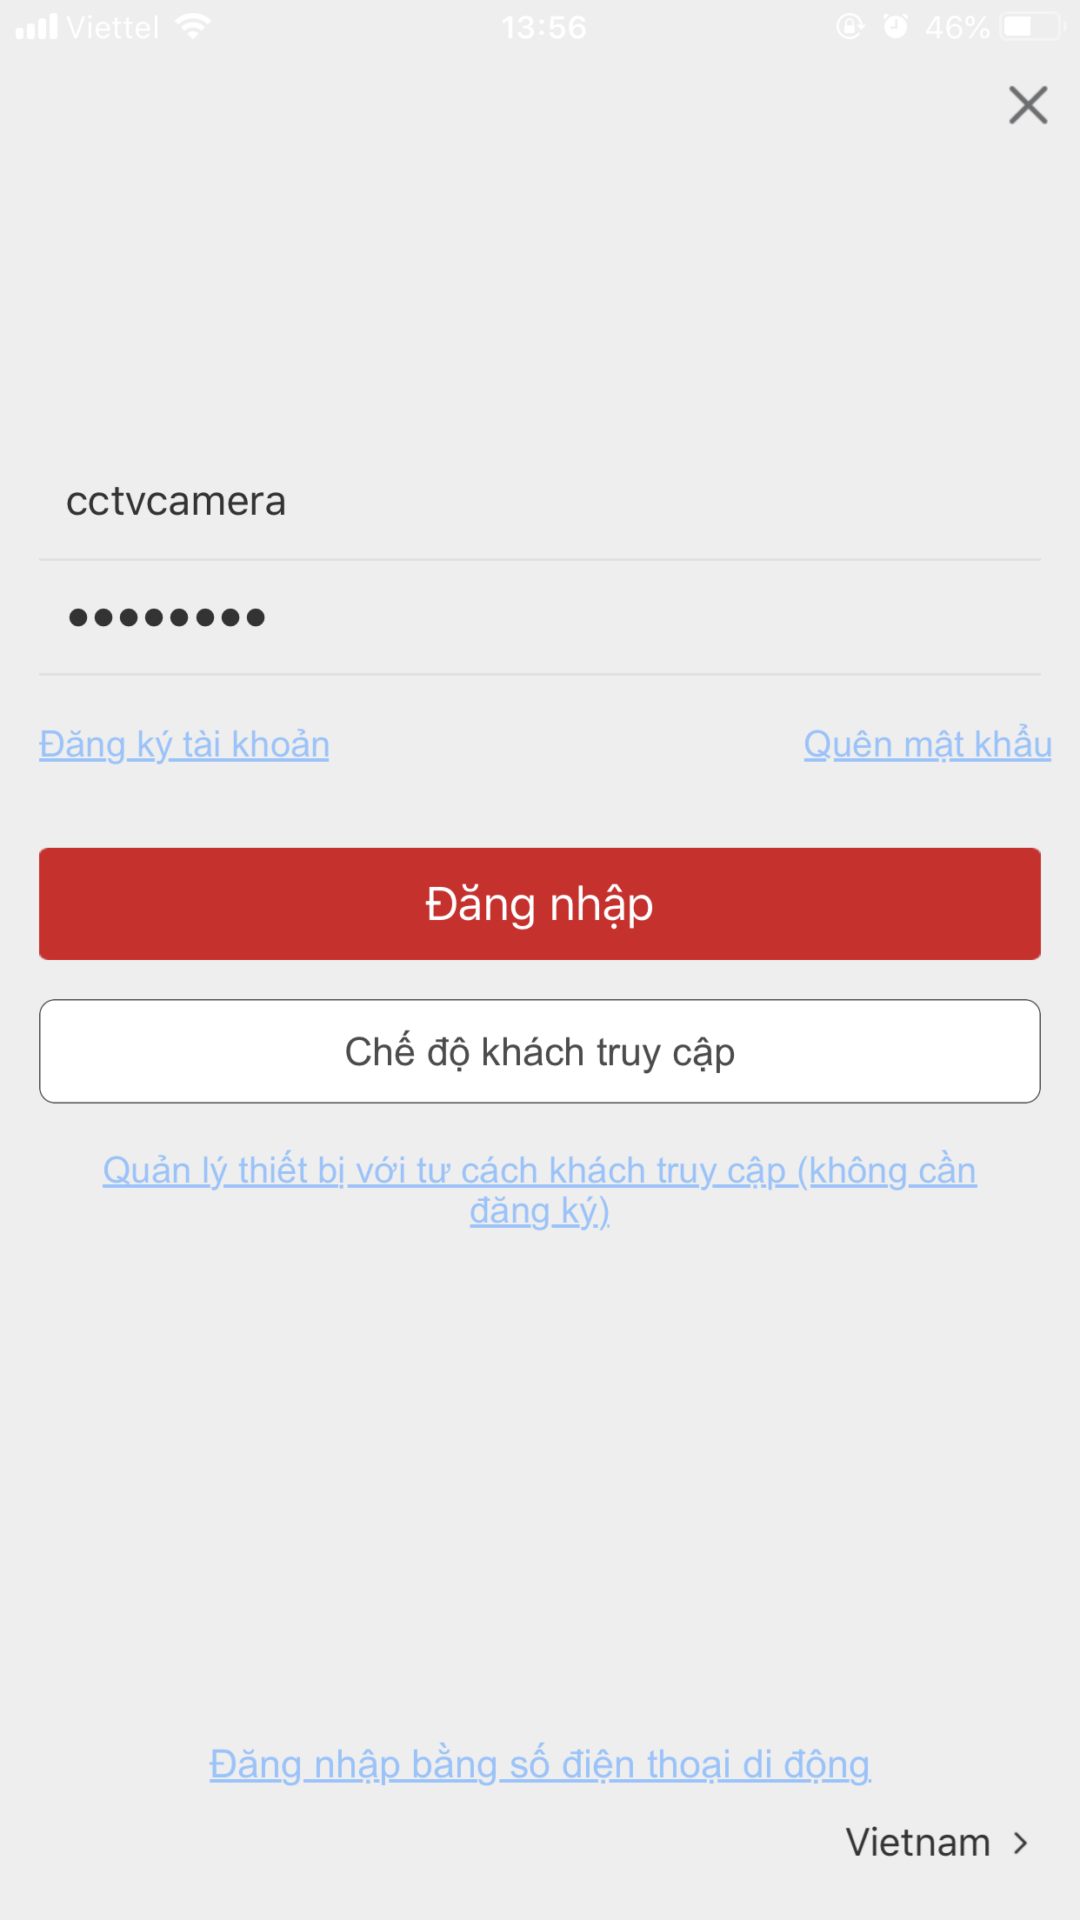Close the login screen with X icon
The width and height of the screenshot is (1080, 1920).
point(1028,105)
